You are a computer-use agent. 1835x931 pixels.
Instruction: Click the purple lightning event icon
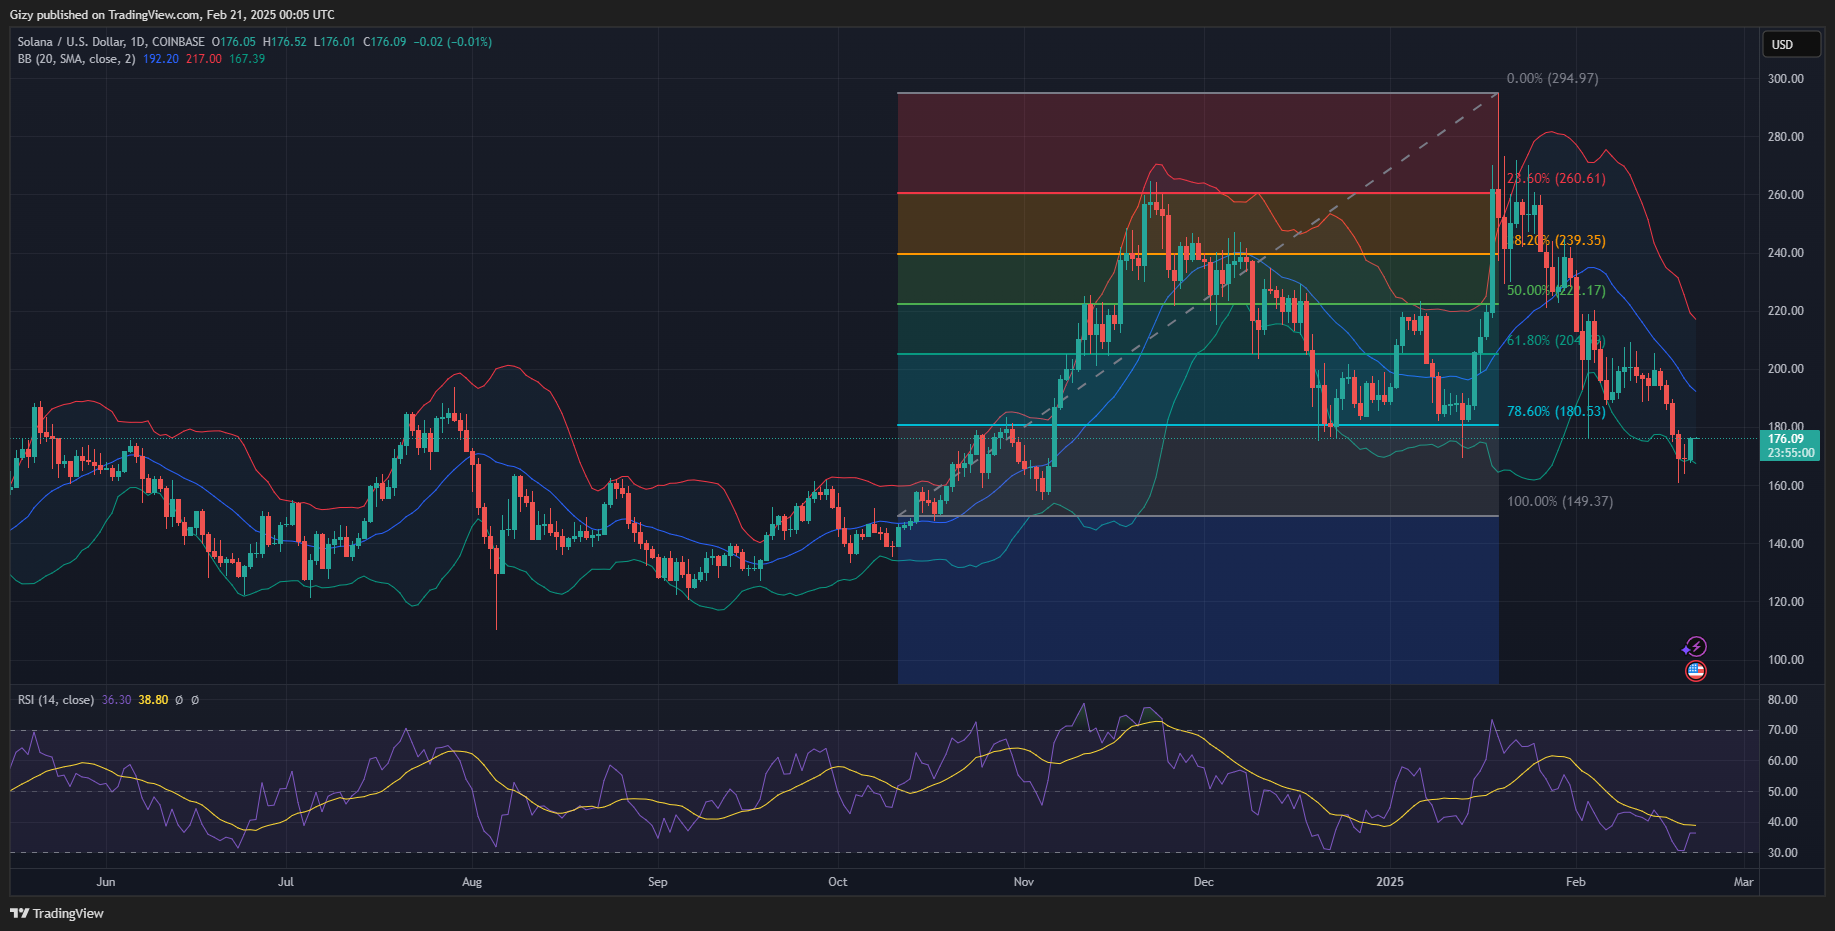point(1695,647)
